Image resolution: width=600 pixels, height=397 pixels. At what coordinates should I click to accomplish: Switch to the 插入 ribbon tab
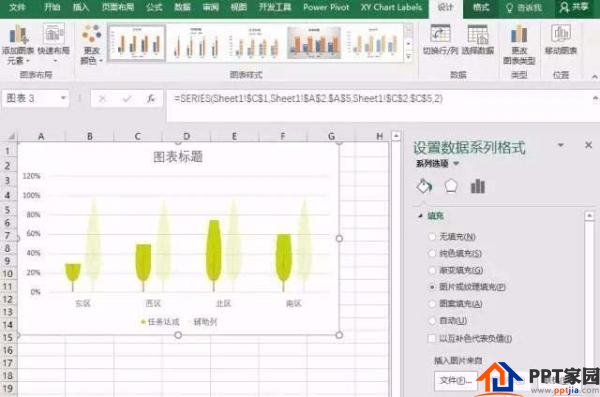(80, 7)
